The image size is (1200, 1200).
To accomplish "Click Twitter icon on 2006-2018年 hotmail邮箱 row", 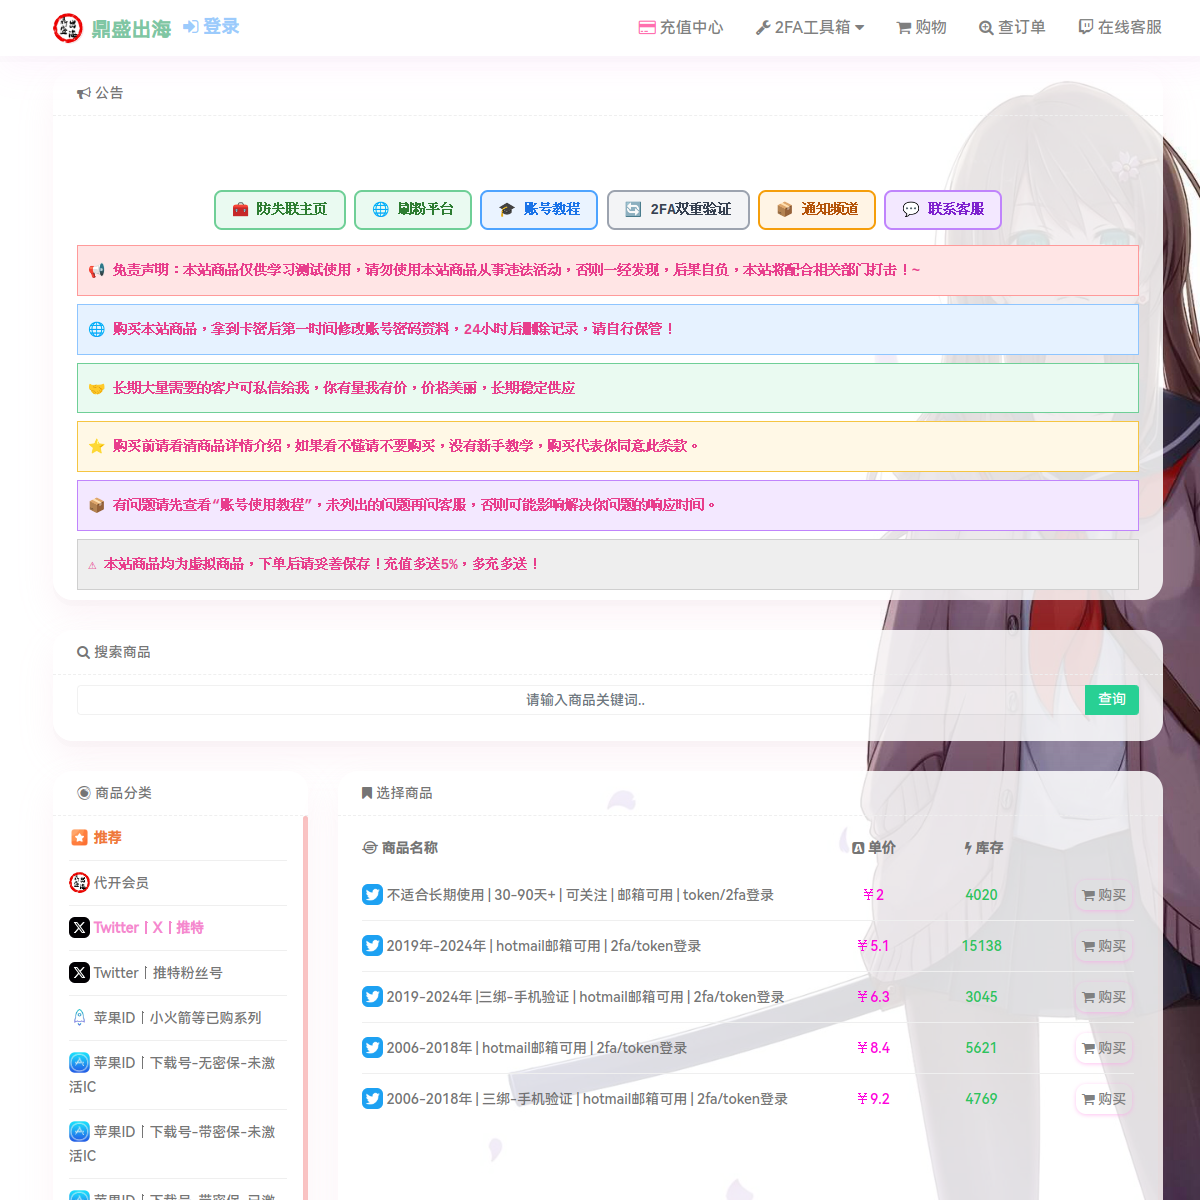I will 372,1048.
